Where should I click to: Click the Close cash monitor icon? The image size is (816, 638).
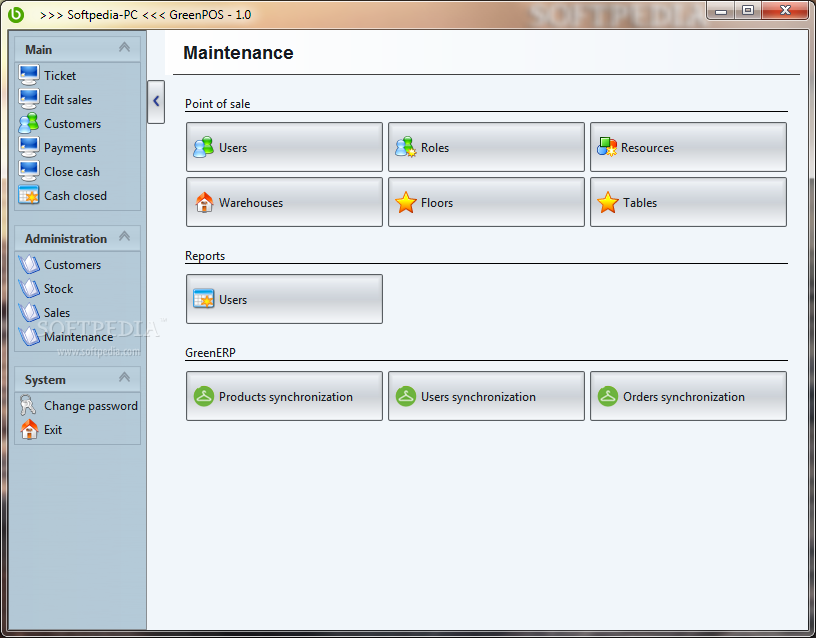pyautogui.click(x=28, y=171)
